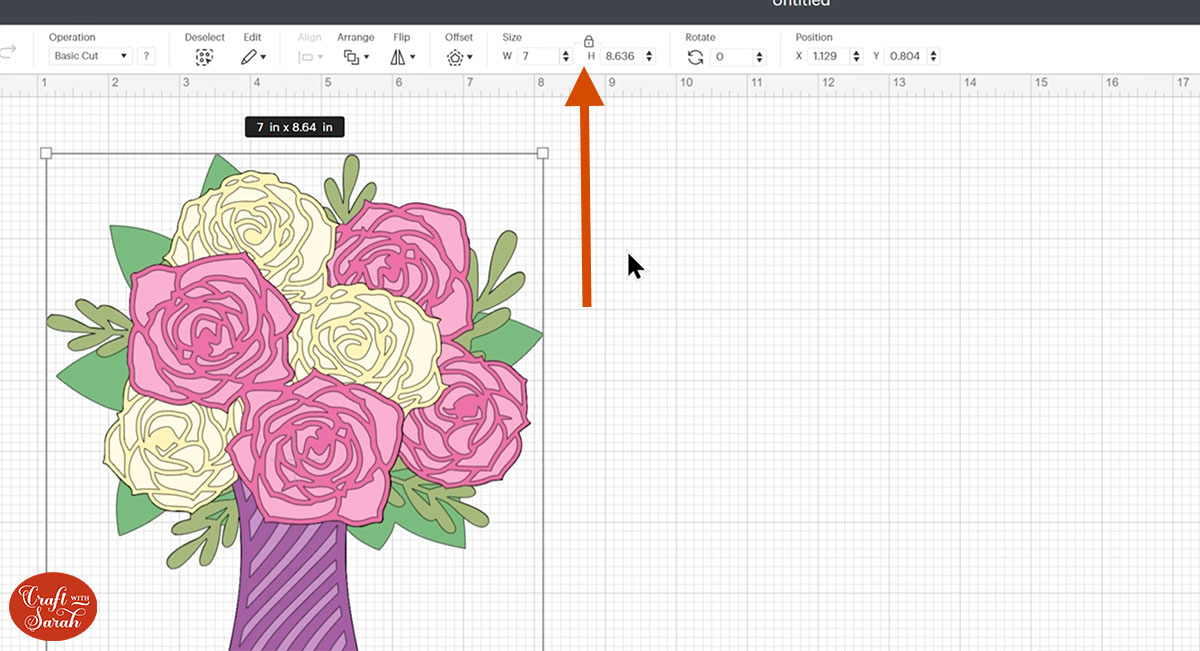Click top-left selection handle of the bouquet
Image resolution: width=1200 pixels, height=651 pixels.
[x=46, y=153]
